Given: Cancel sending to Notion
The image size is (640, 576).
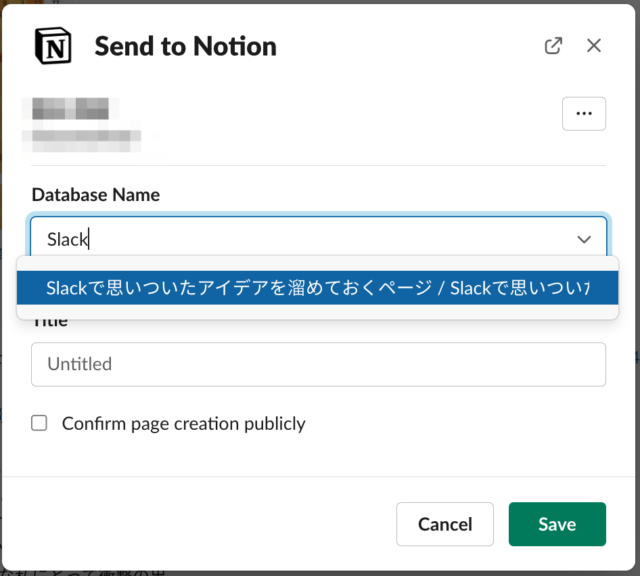Looking at the screenshot, I should (x=444, y=524).
